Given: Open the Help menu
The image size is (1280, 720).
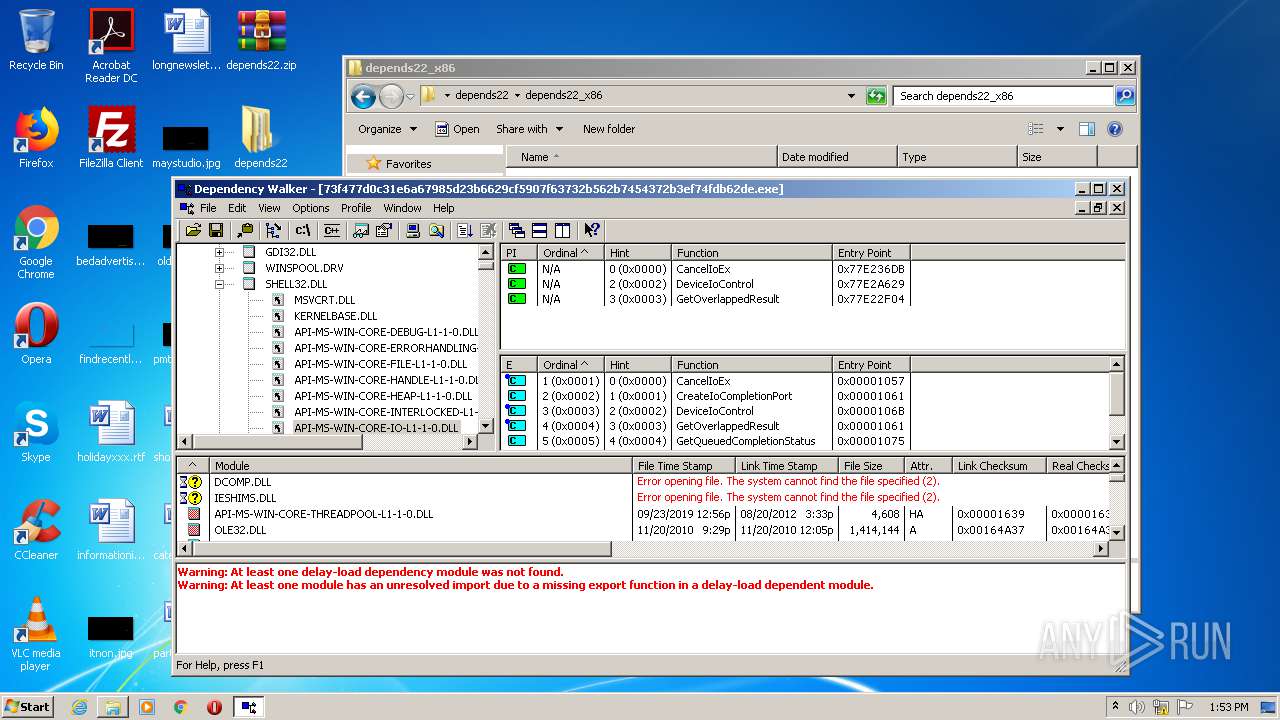Looking at the screenshot, I should [444, 208].
